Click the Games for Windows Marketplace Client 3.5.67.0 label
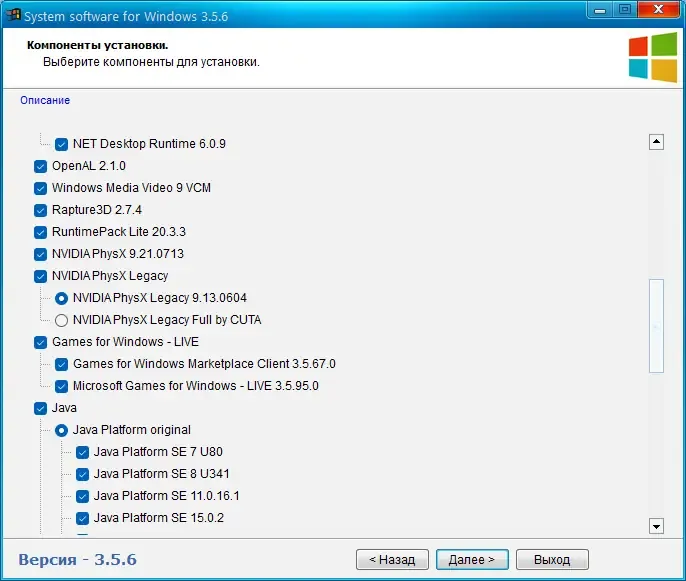 (x=204, y=364)
